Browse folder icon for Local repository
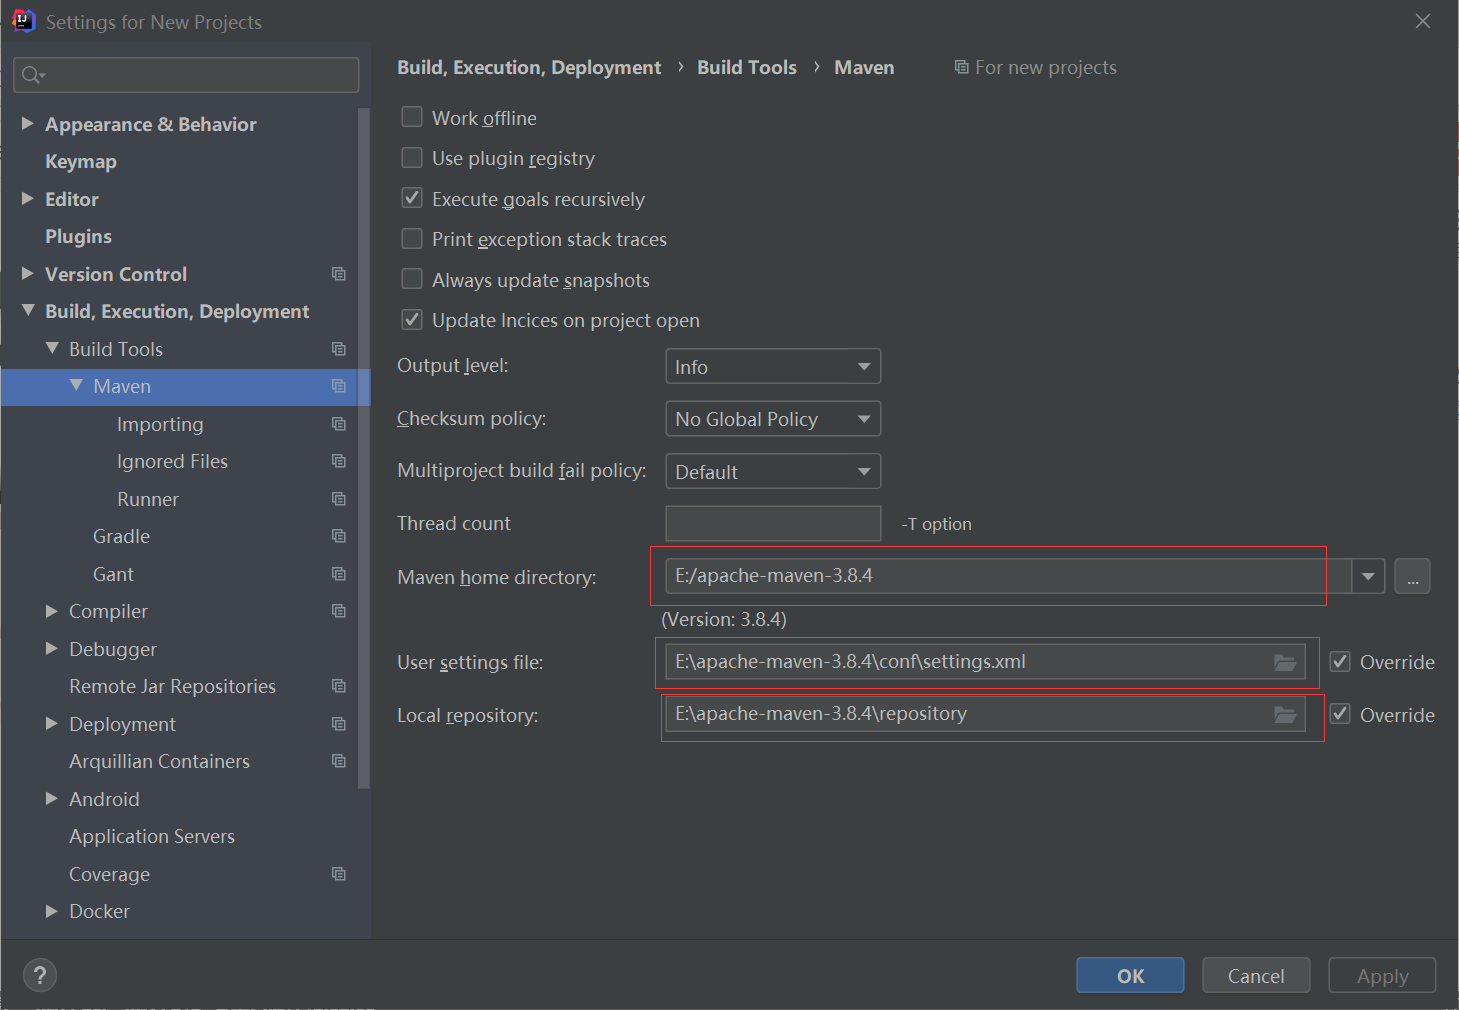Viewport: 1459px width, 1010px height. [x=1285, y=714]
